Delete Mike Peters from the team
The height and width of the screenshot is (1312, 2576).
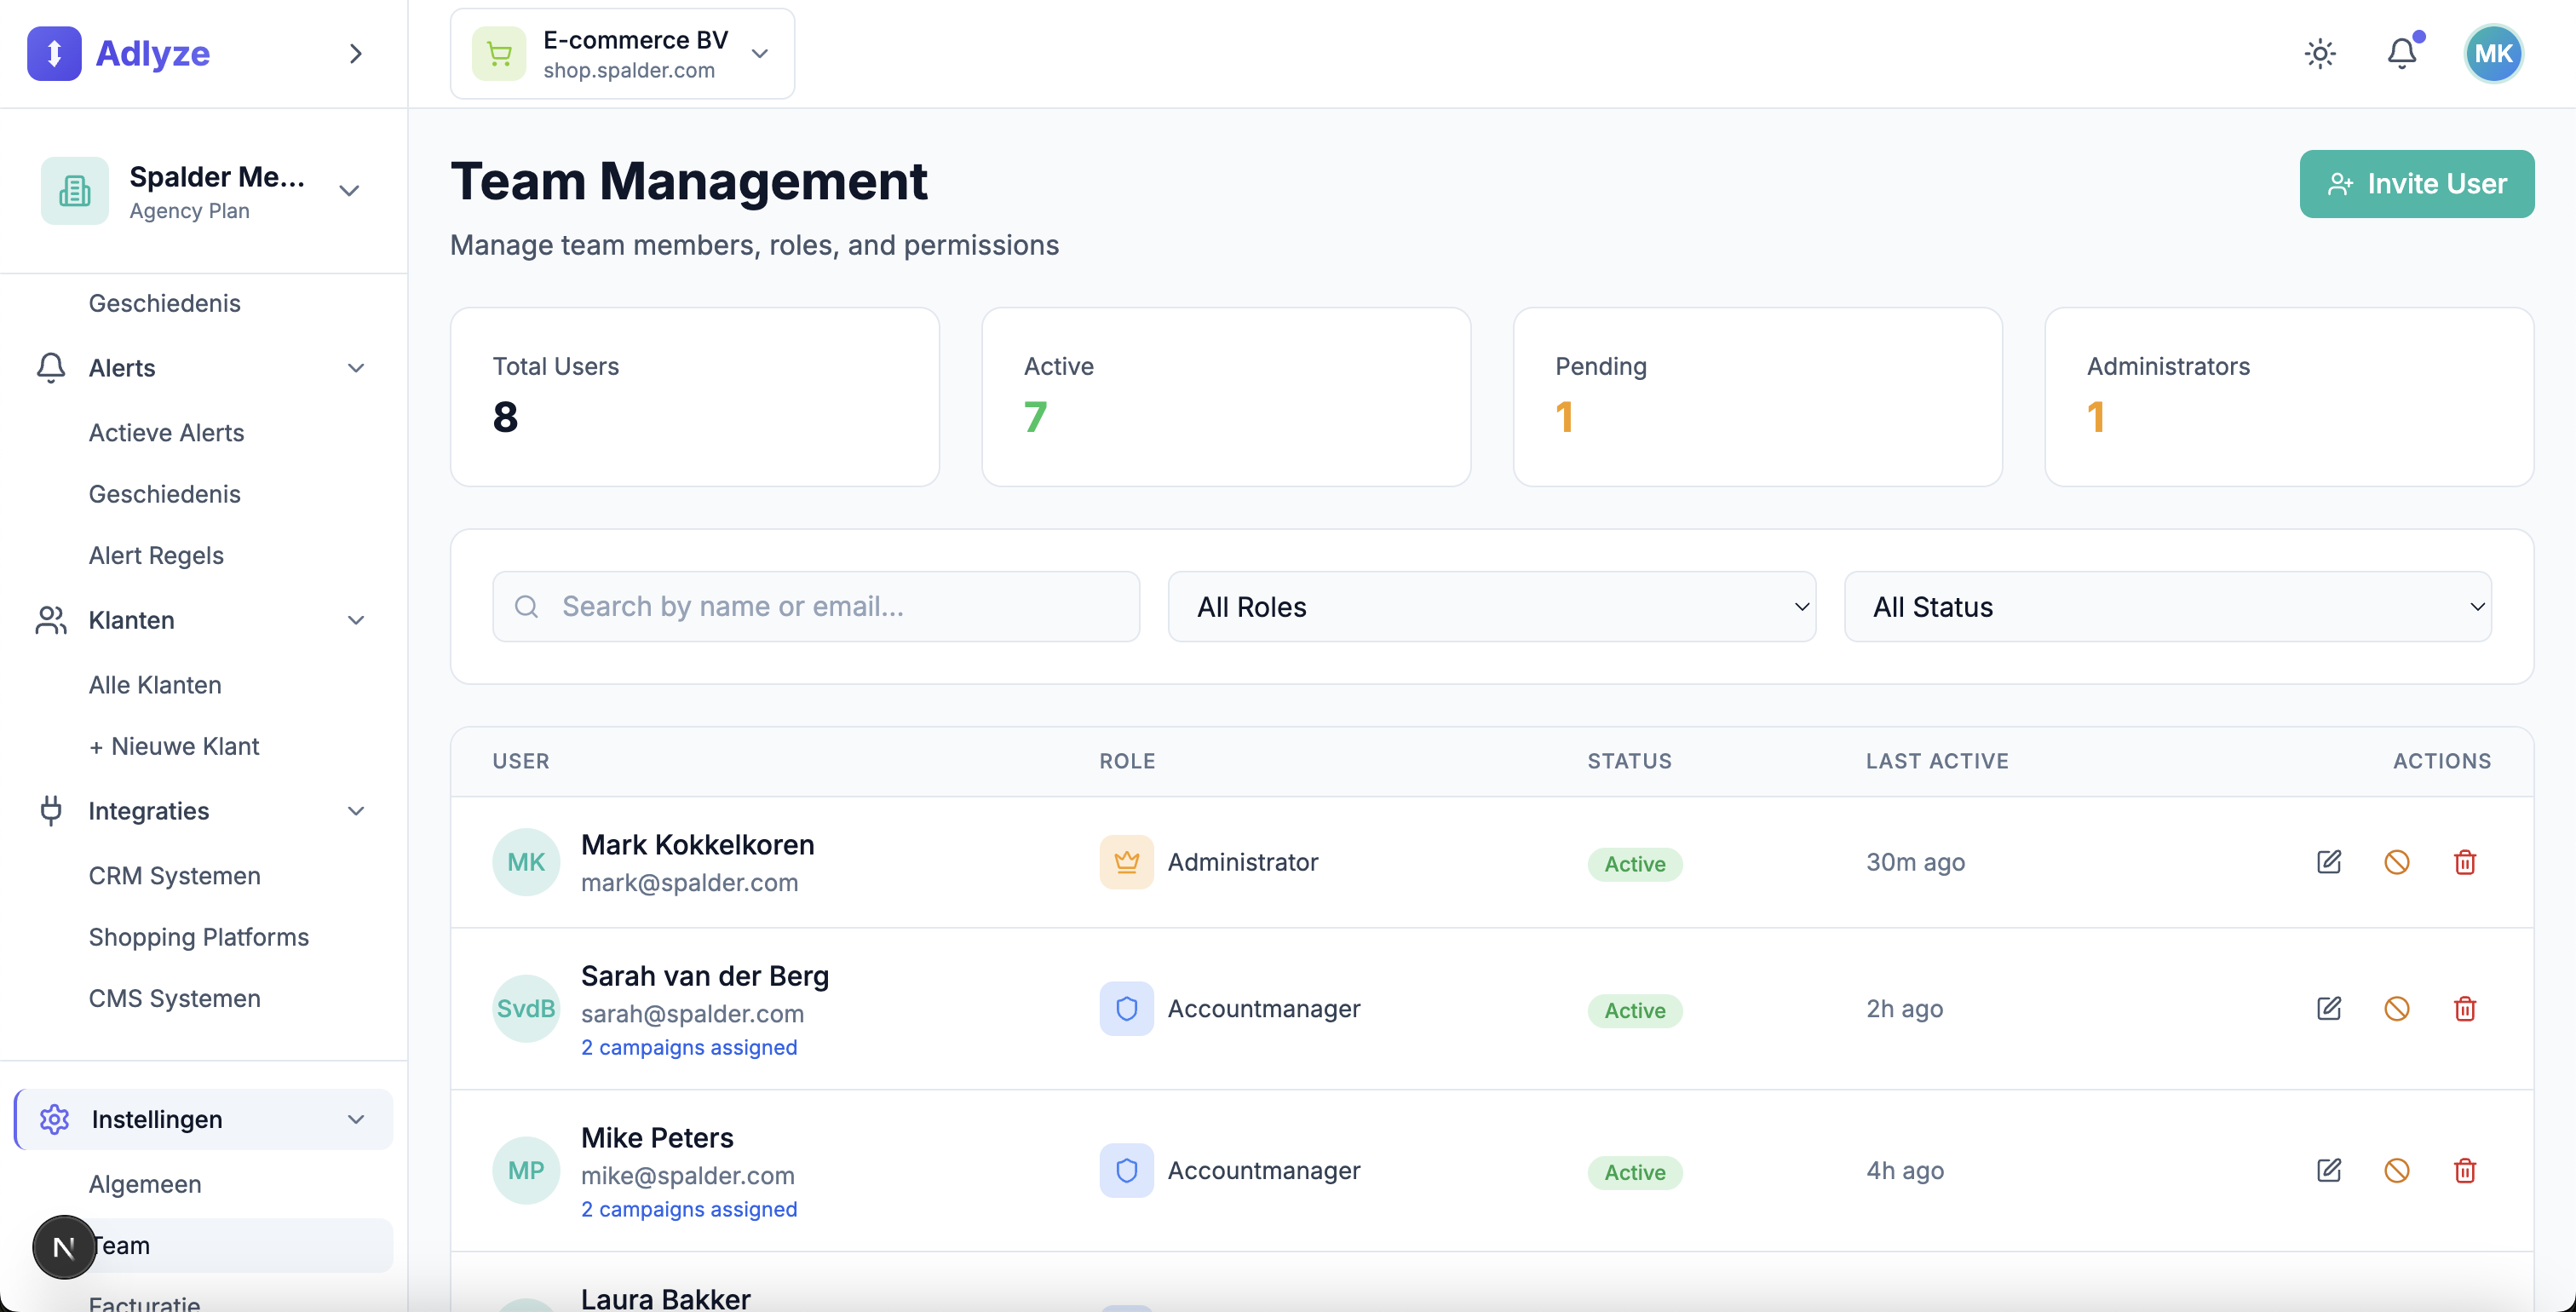click(x=2465, y=1170)
